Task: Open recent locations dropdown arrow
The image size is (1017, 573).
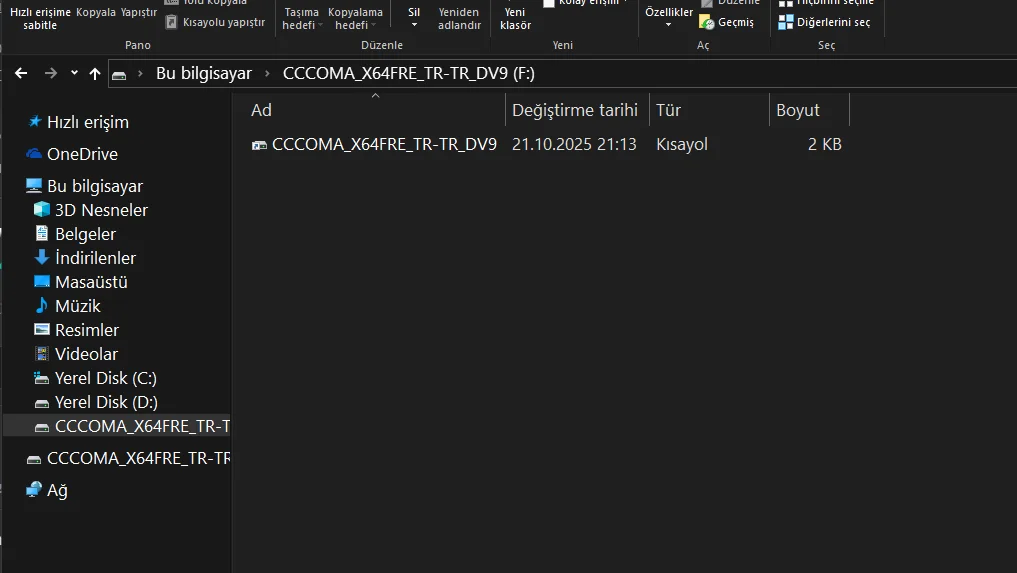Action: click(74, 73)
